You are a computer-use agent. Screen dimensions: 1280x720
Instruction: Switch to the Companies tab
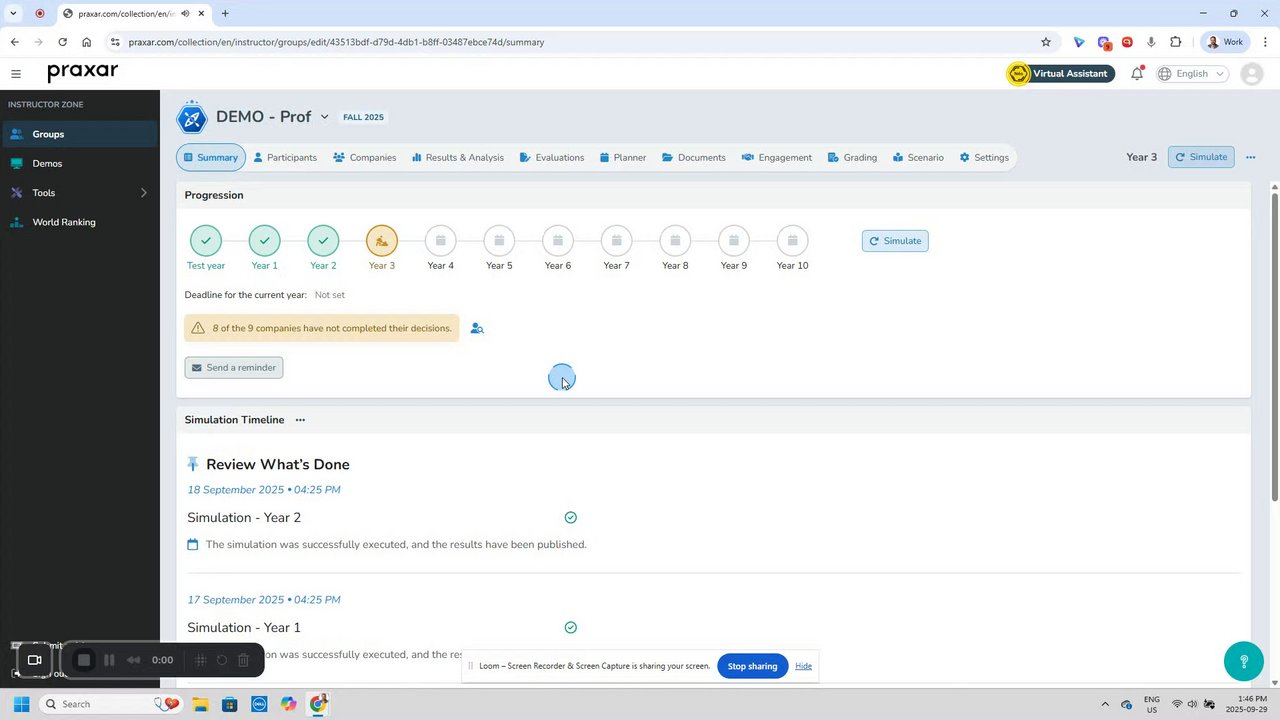365,157
